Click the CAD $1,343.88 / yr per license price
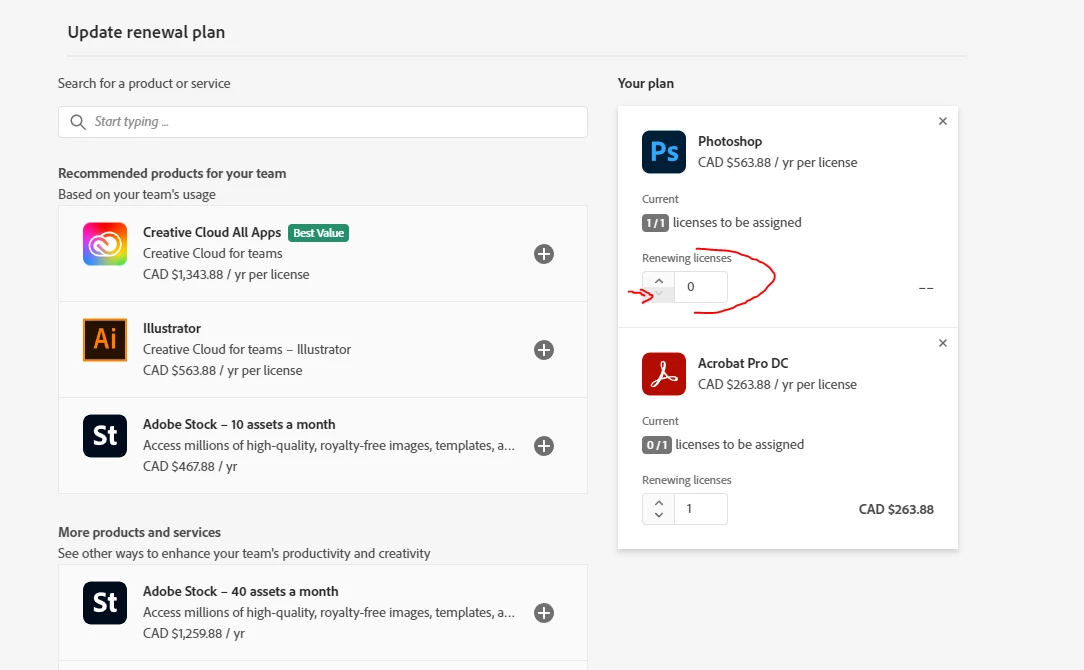This screenshot has width=1084, height=670. (x=226, y=274)
